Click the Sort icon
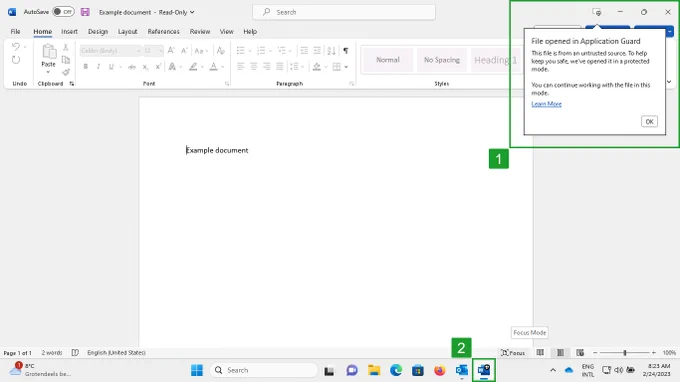The image size is (680, 382). tap(331, 51)
